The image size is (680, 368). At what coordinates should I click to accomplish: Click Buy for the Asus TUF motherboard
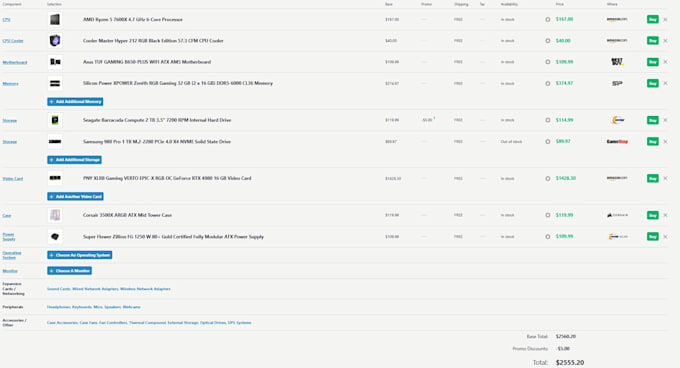click(x=653, y=62)
